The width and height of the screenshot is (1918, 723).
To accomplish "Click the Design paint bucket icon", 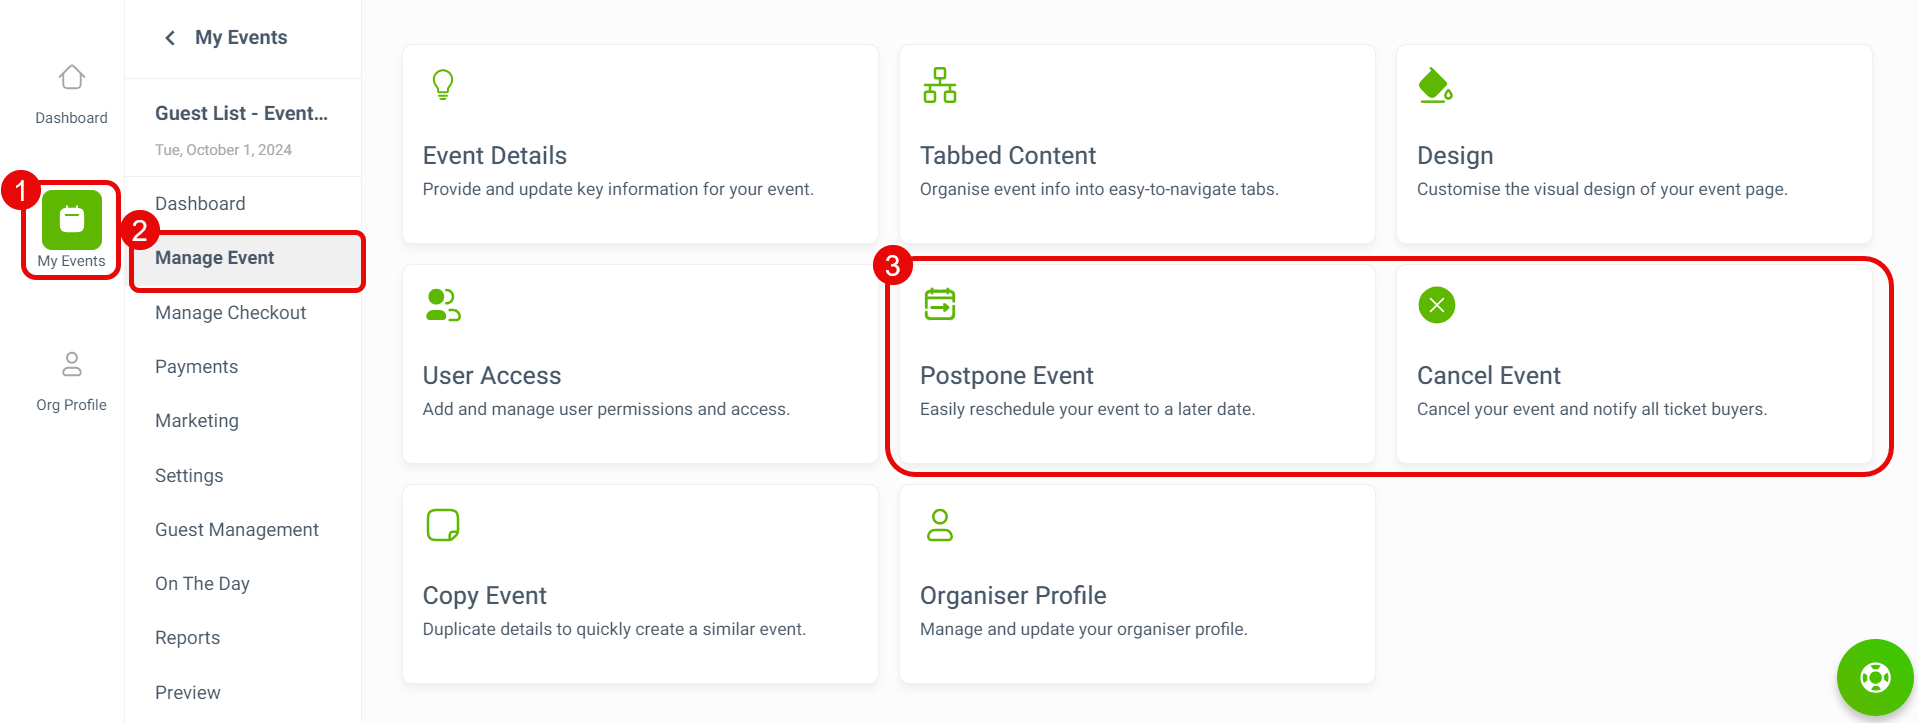I will point(1435,86).
